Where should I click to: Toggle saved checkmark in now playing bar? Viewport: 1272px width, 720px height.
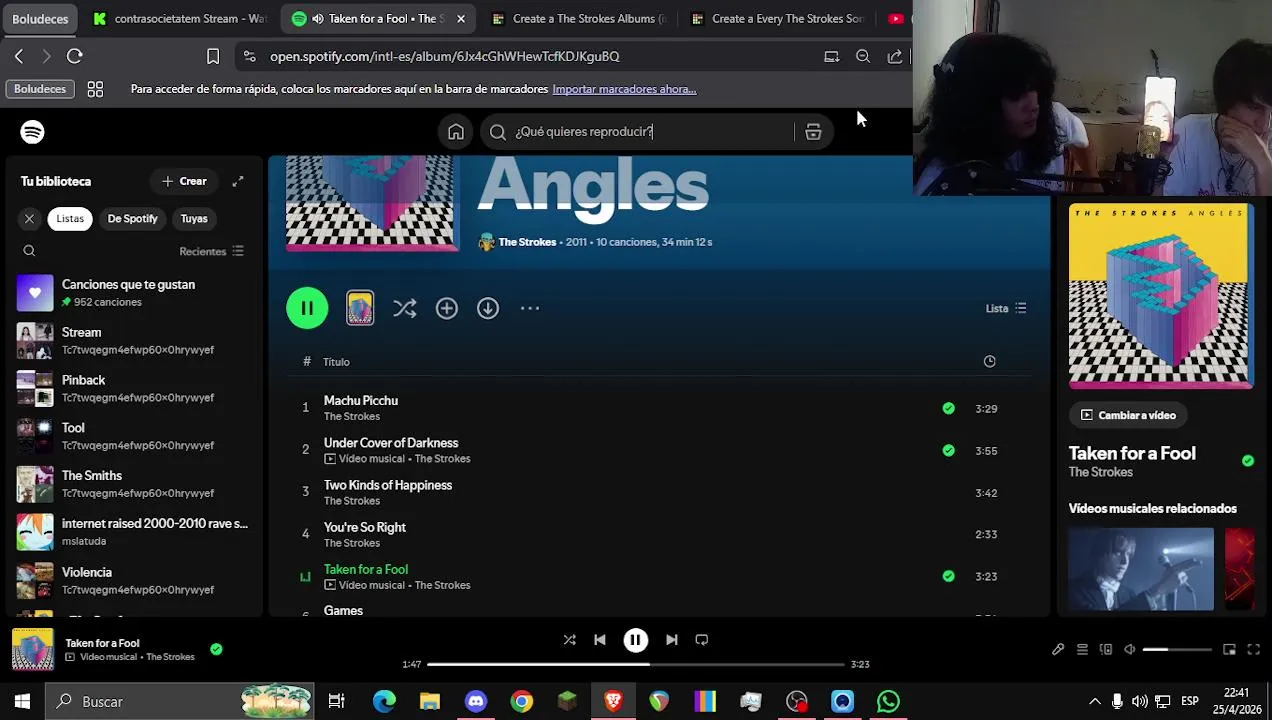[216, 649]
